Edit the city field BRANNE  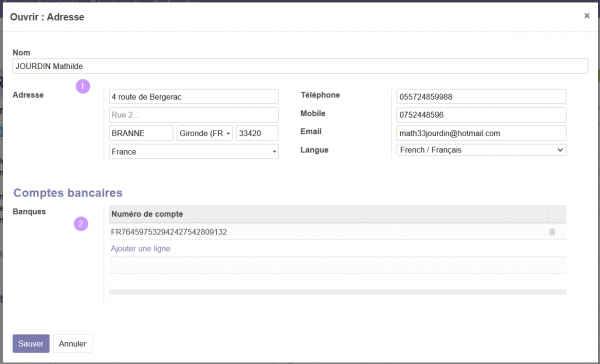(141, 133)
